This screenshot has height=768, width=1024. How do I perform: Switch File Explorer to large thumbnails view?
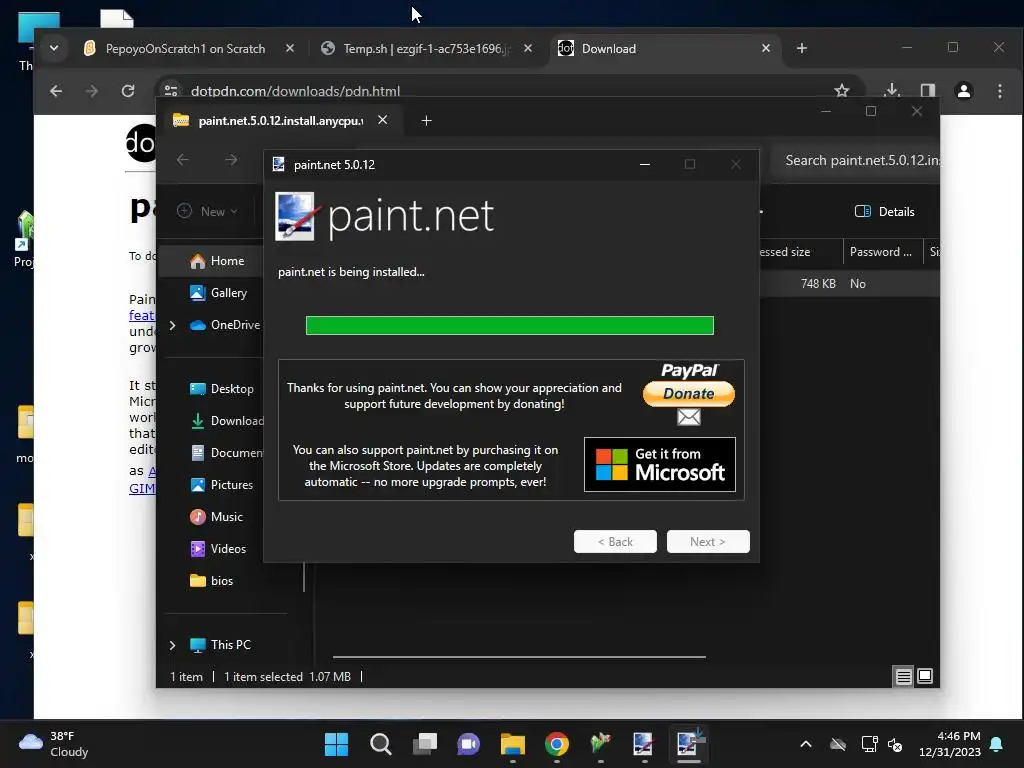(925, 676)
